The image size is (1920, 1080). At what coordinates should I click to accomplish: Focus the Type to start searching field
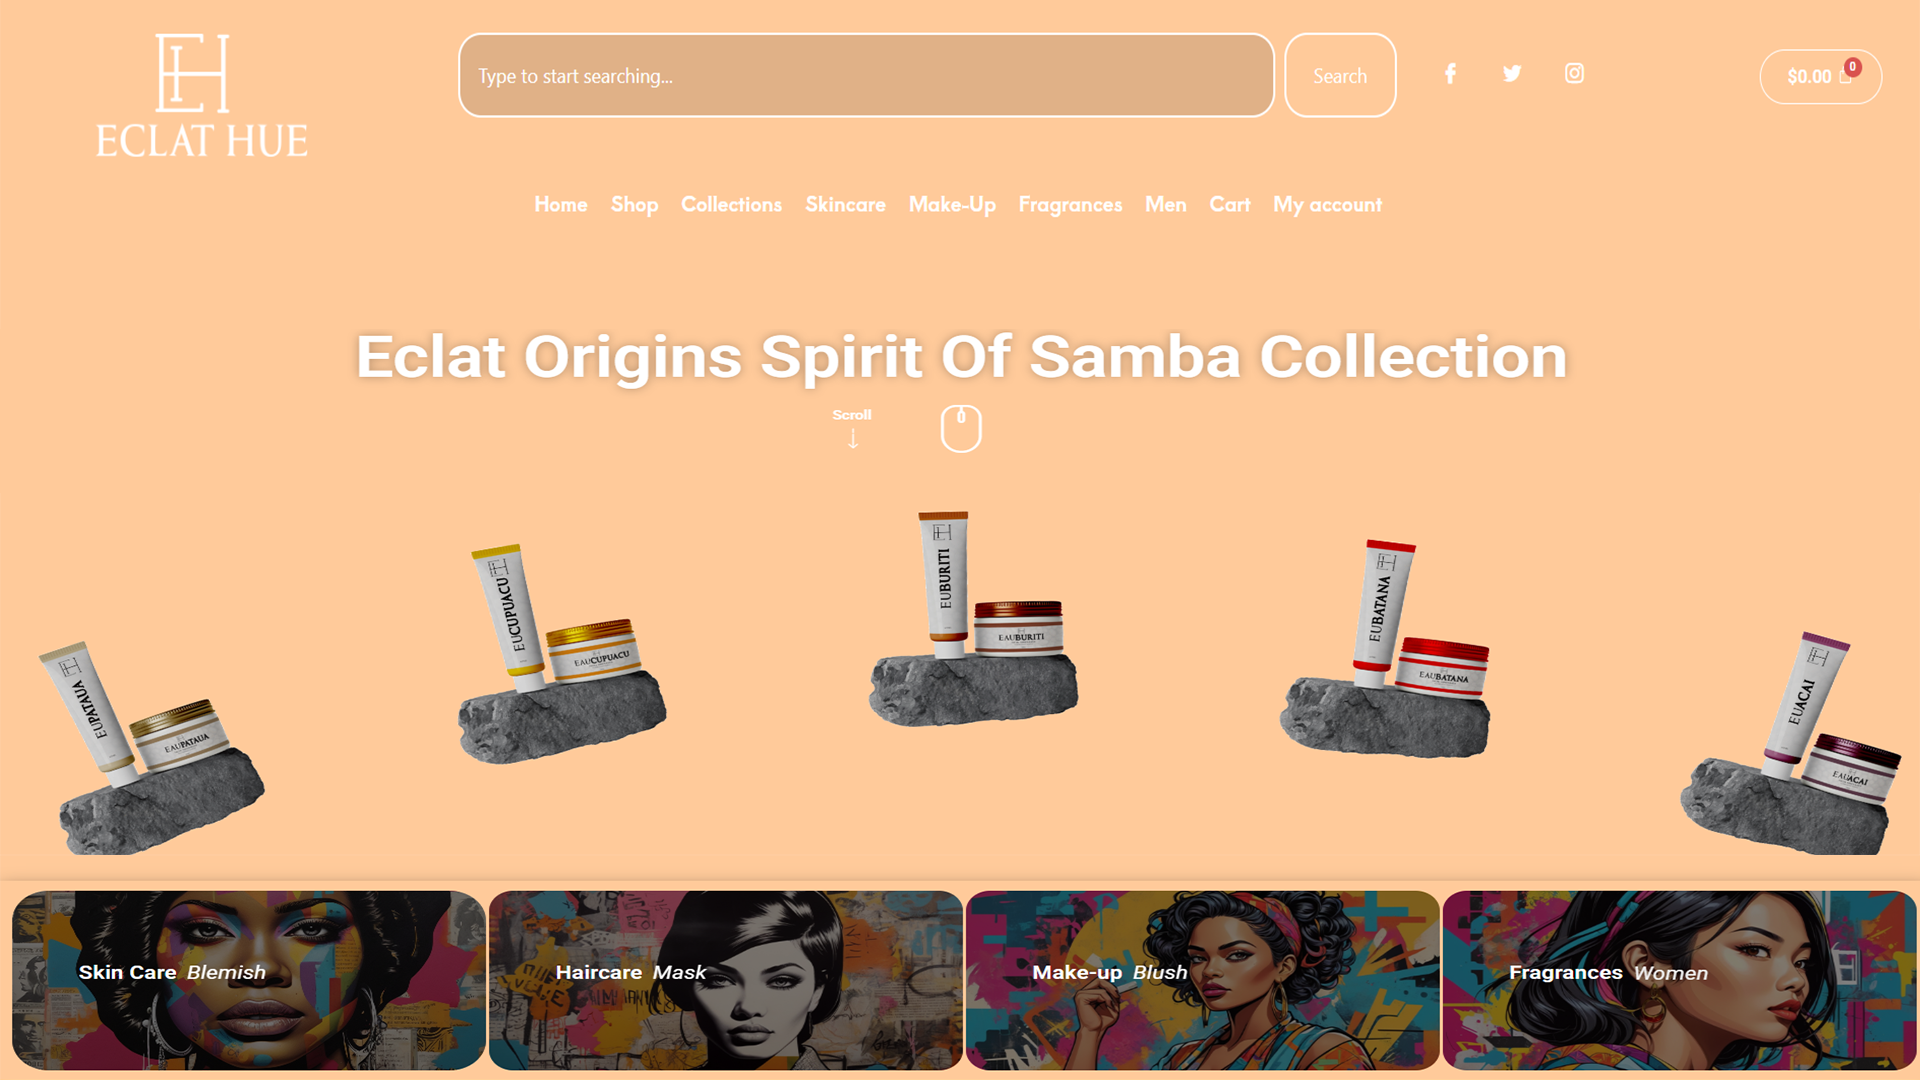pos(866,76)
